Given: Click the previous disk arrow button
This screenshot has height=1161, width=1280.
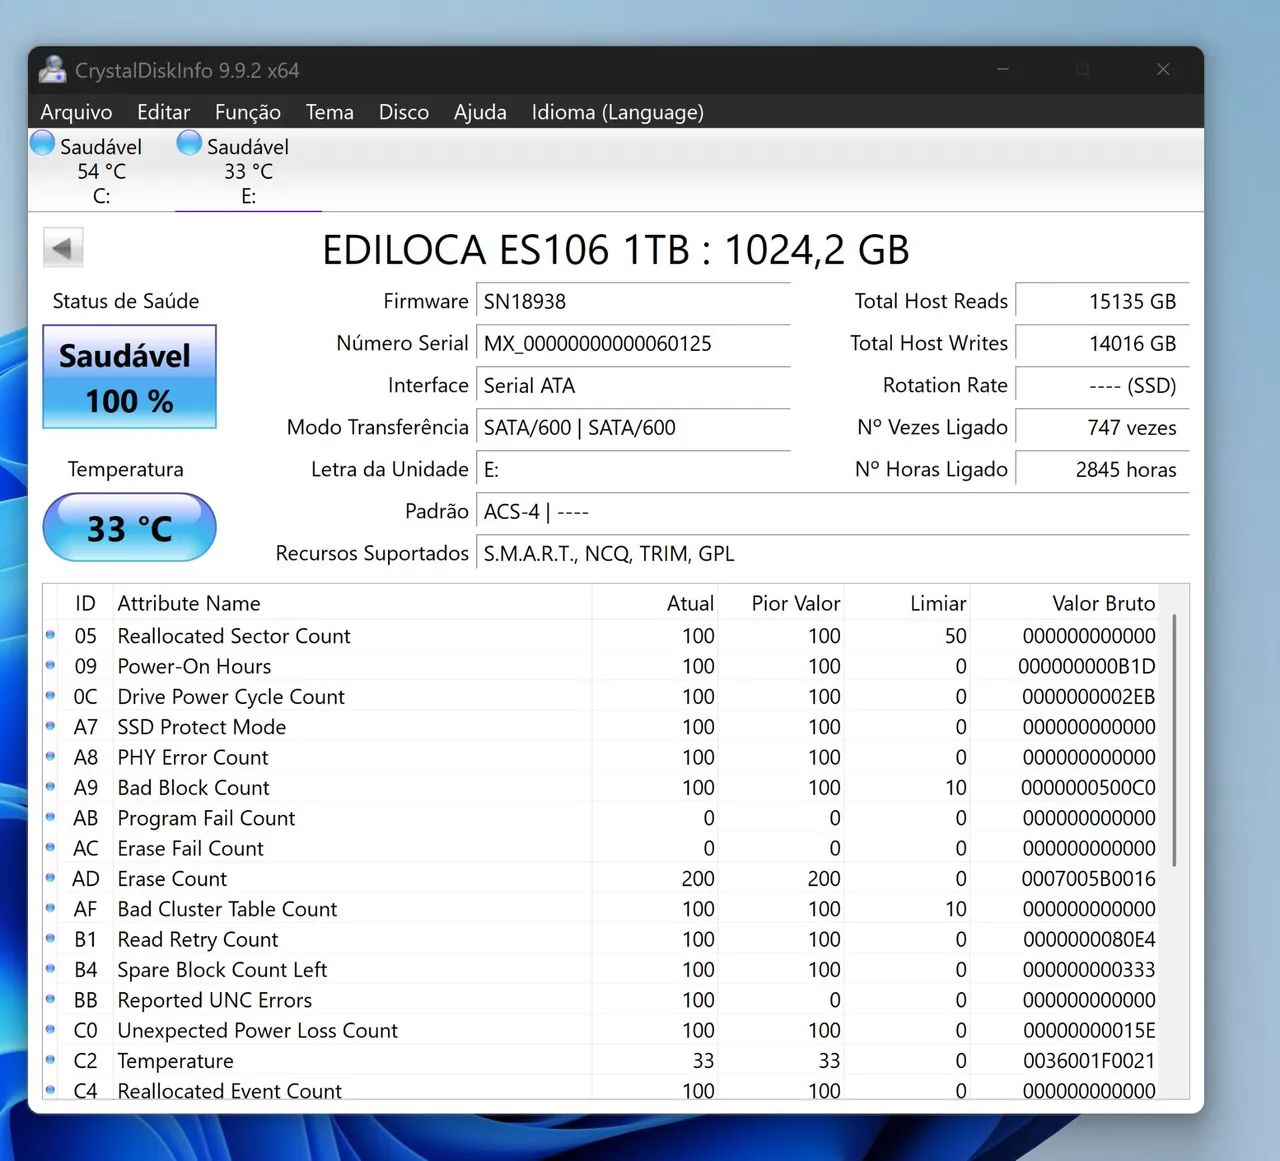Looking at the screenshot, I should (63, 248).
